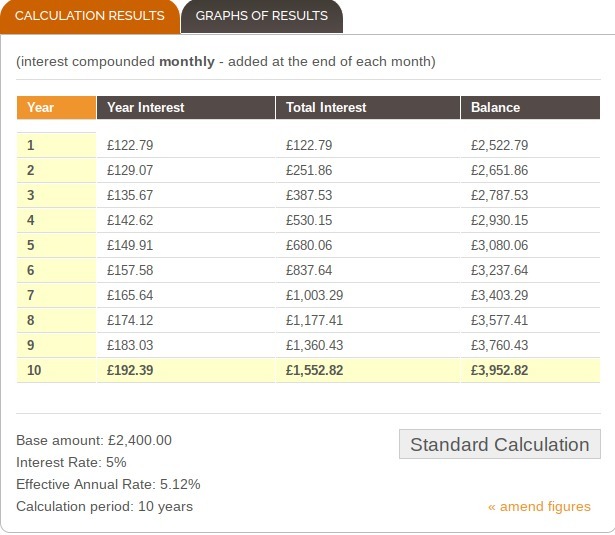The width and height of the screenshot is (615, 535).
Task: Click the balance value £2,522.79
Action: [x=499, y=146]
